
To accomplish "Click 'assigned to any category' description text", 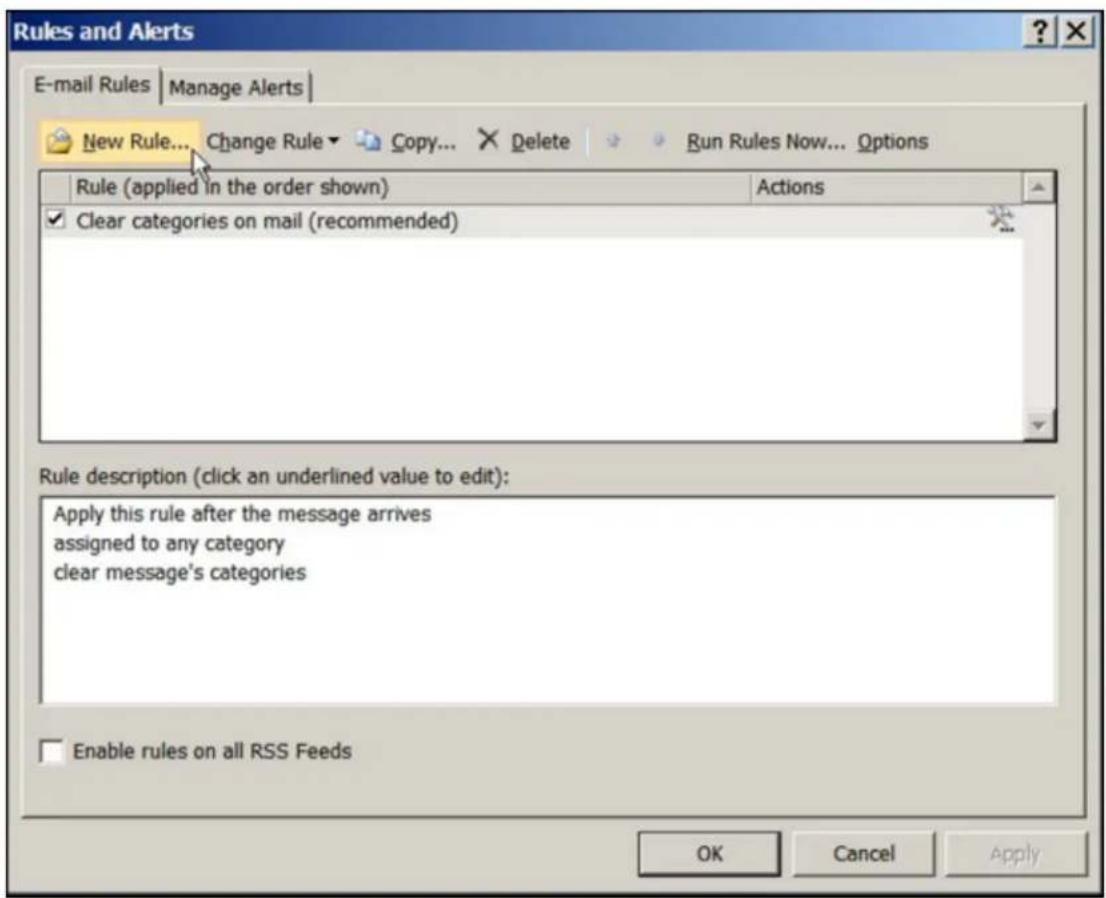I will [169, 543].
